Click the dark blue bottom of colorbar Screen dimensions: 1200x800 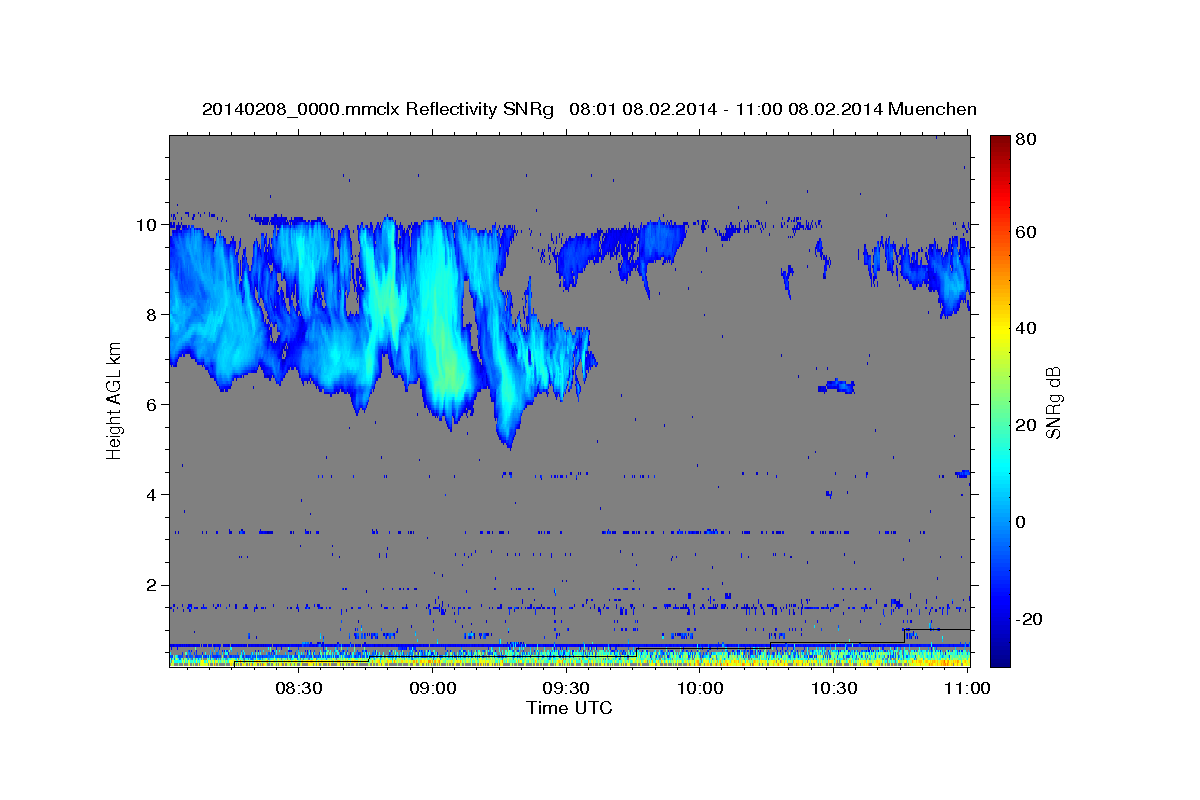point(999,655)
